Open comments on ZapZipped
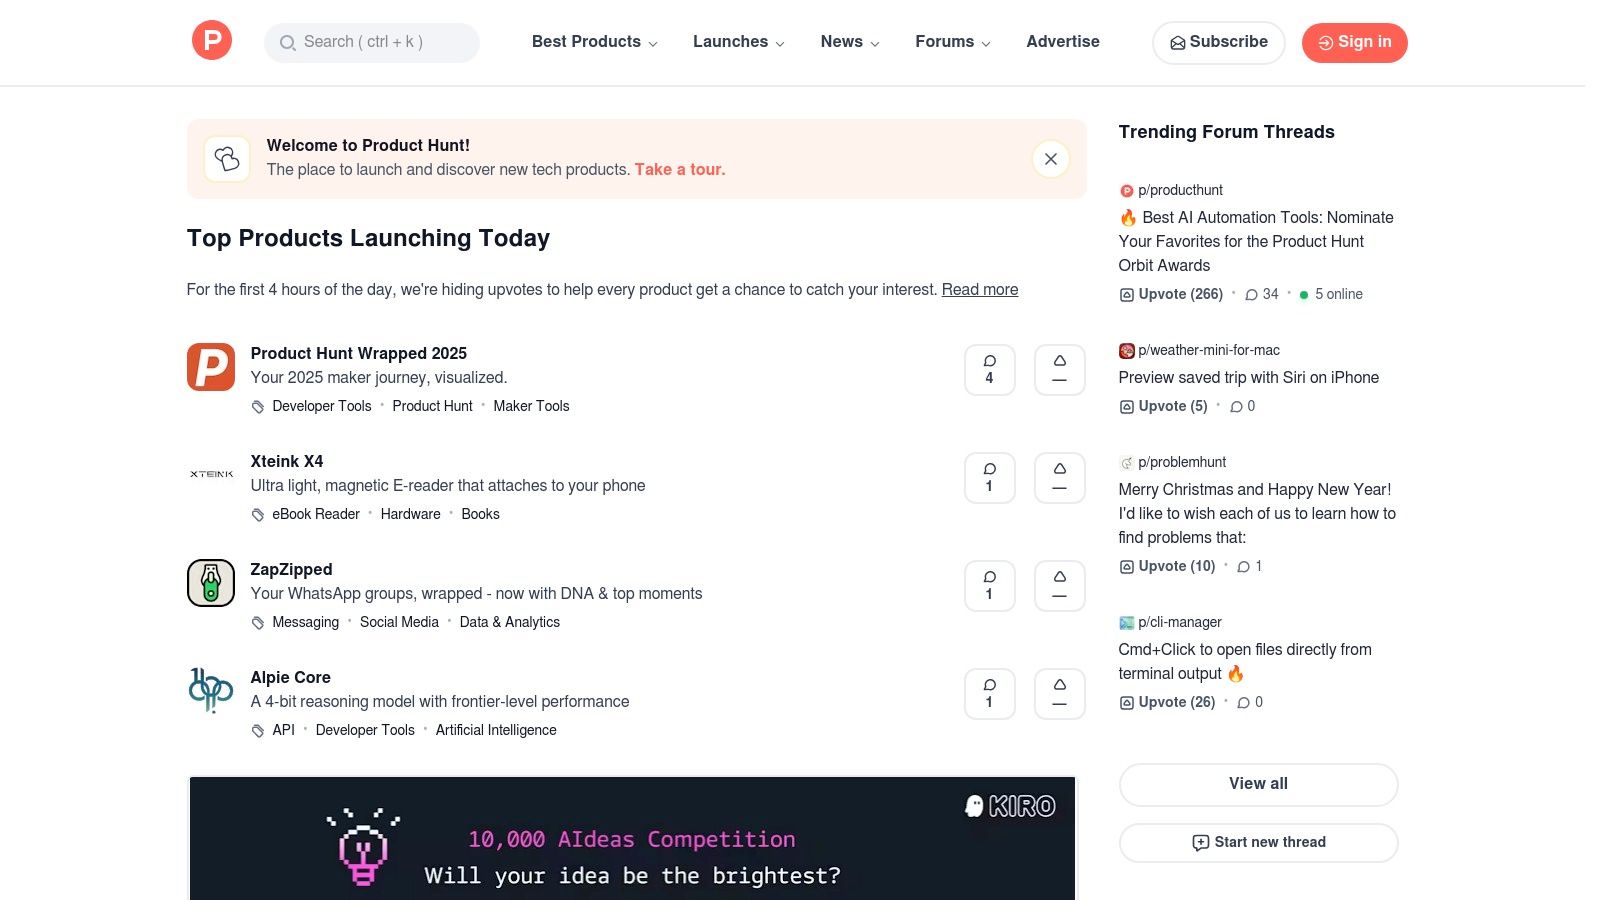The height and width of the screenshot is (900, 1600). 989,585
